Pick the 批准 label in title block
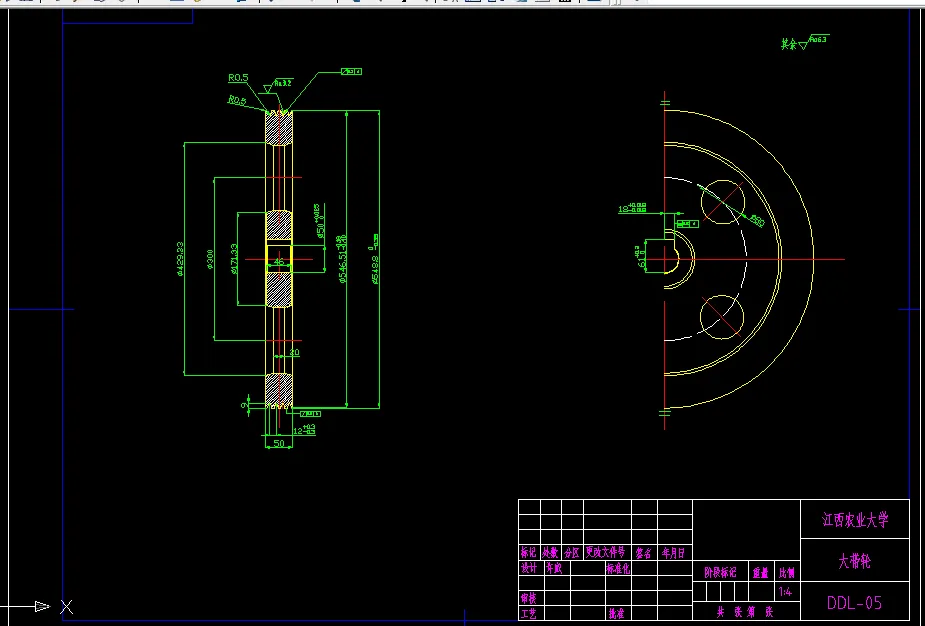The image size is (925, 626). (616, 614)
